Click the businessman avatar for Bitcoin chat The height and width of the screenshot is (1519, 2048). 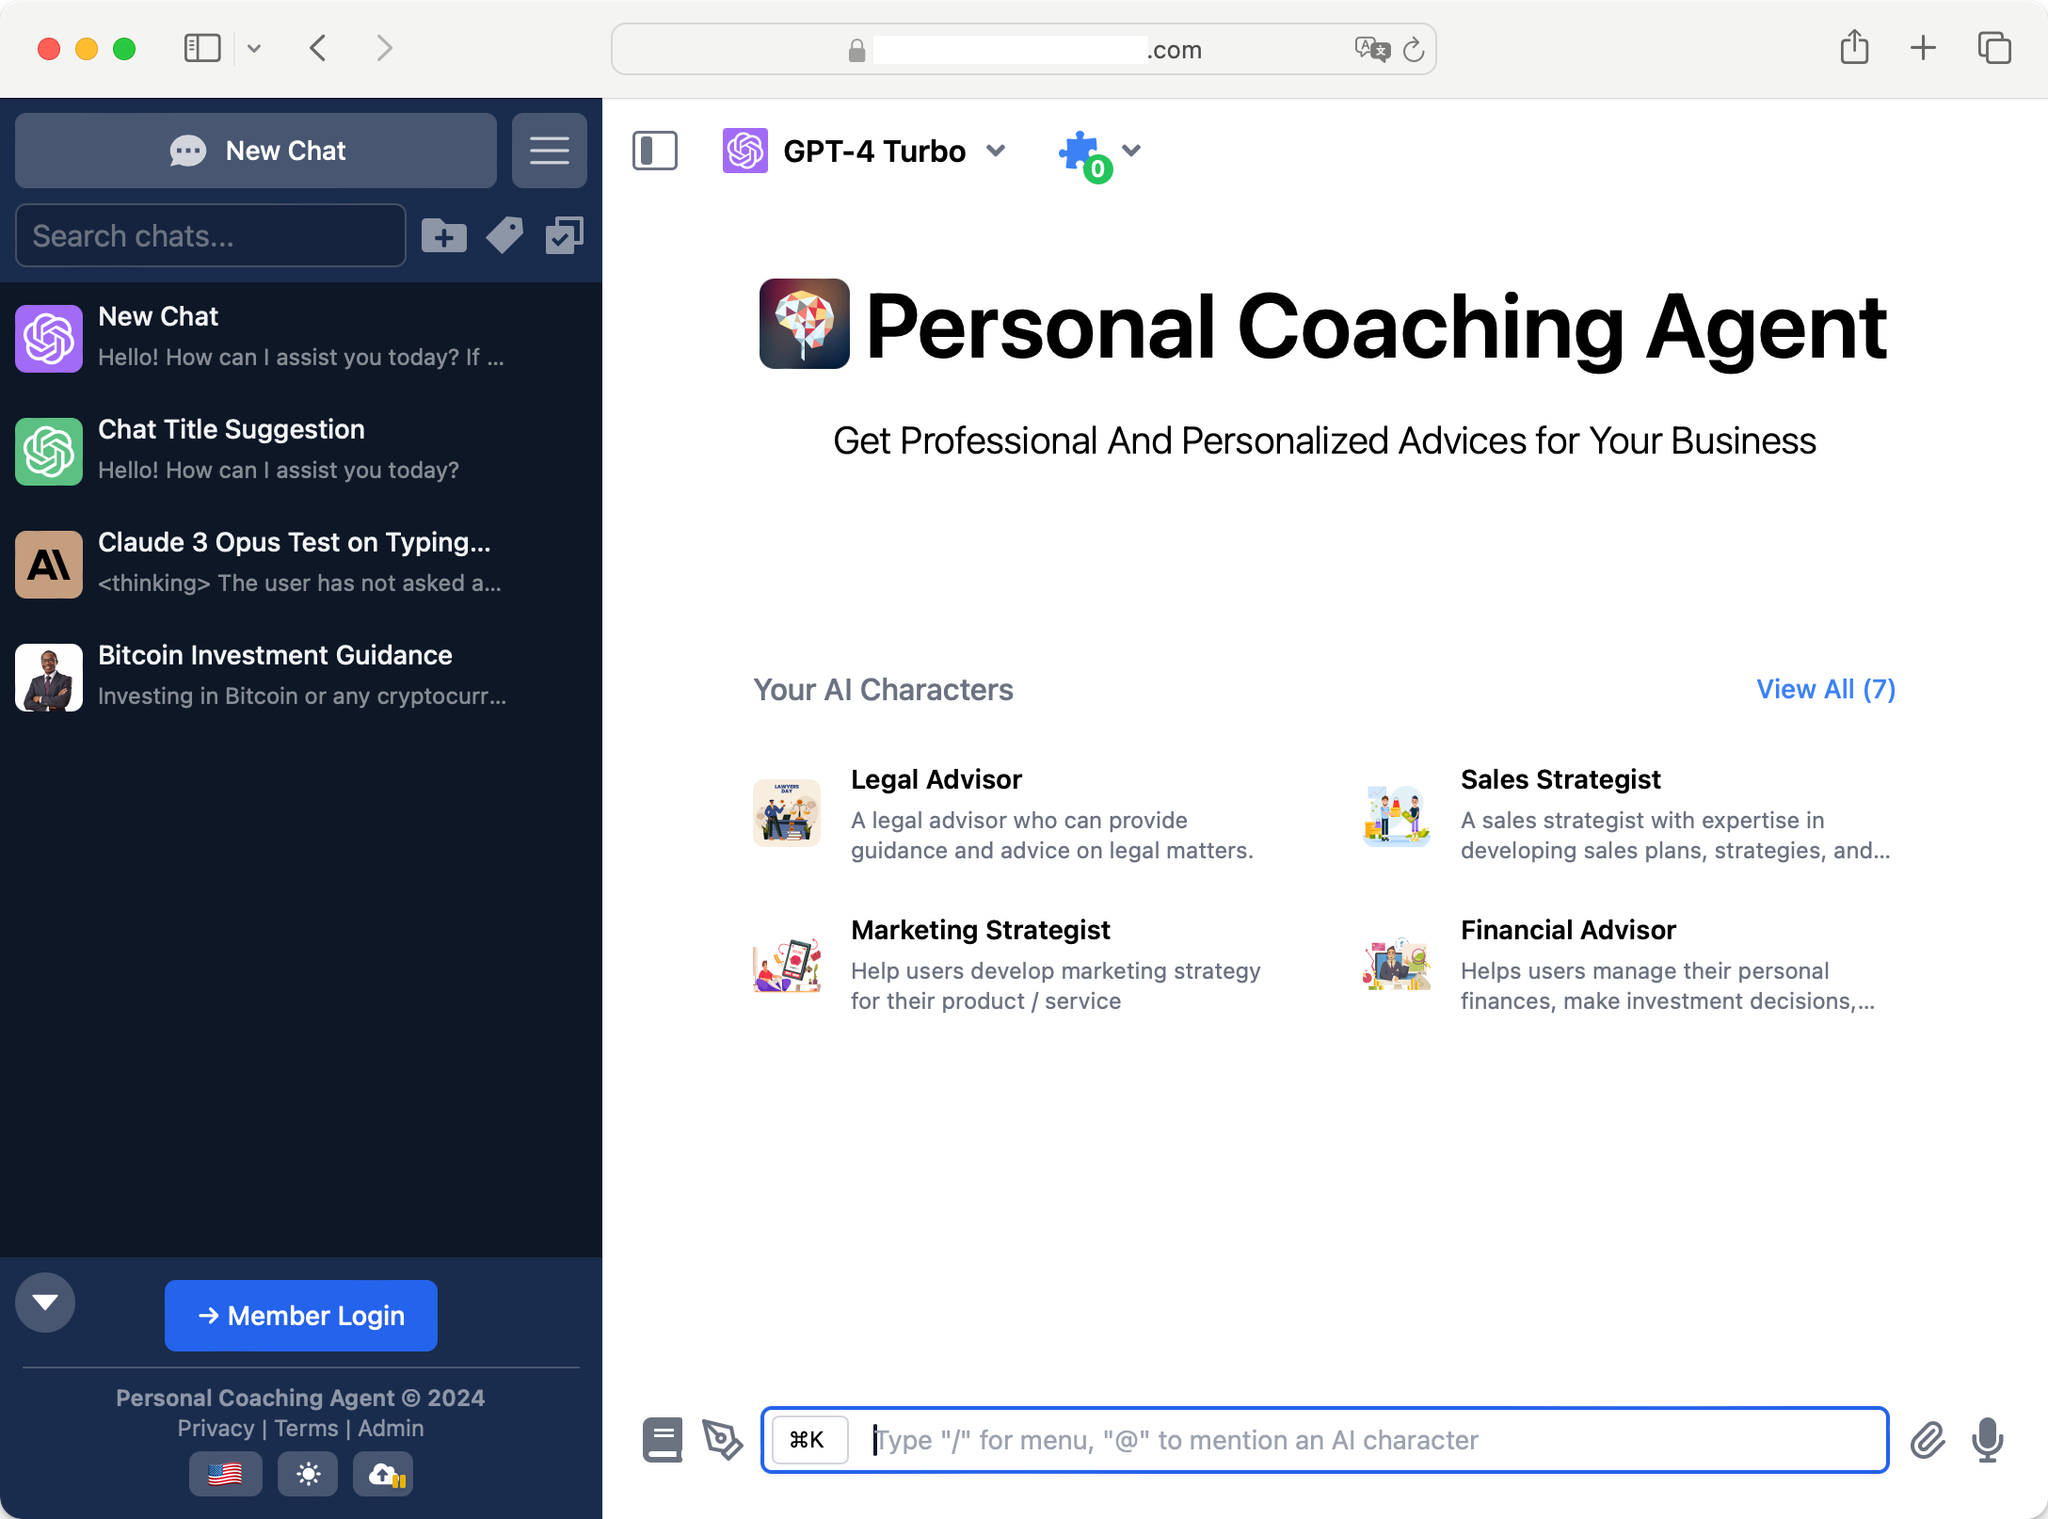[49, 677]
